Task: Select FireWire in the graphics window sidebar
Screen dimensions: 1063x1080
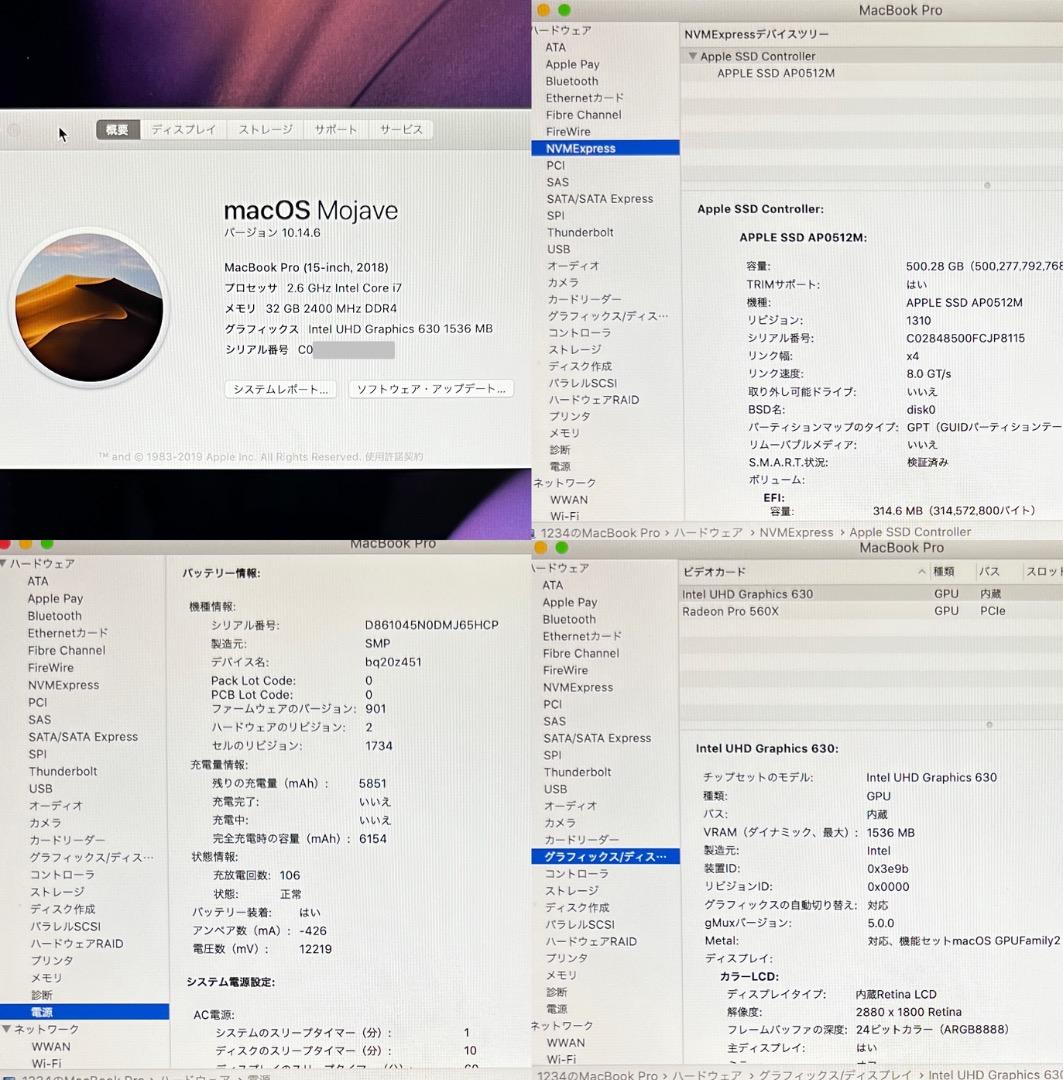Action: coord(566,670)
